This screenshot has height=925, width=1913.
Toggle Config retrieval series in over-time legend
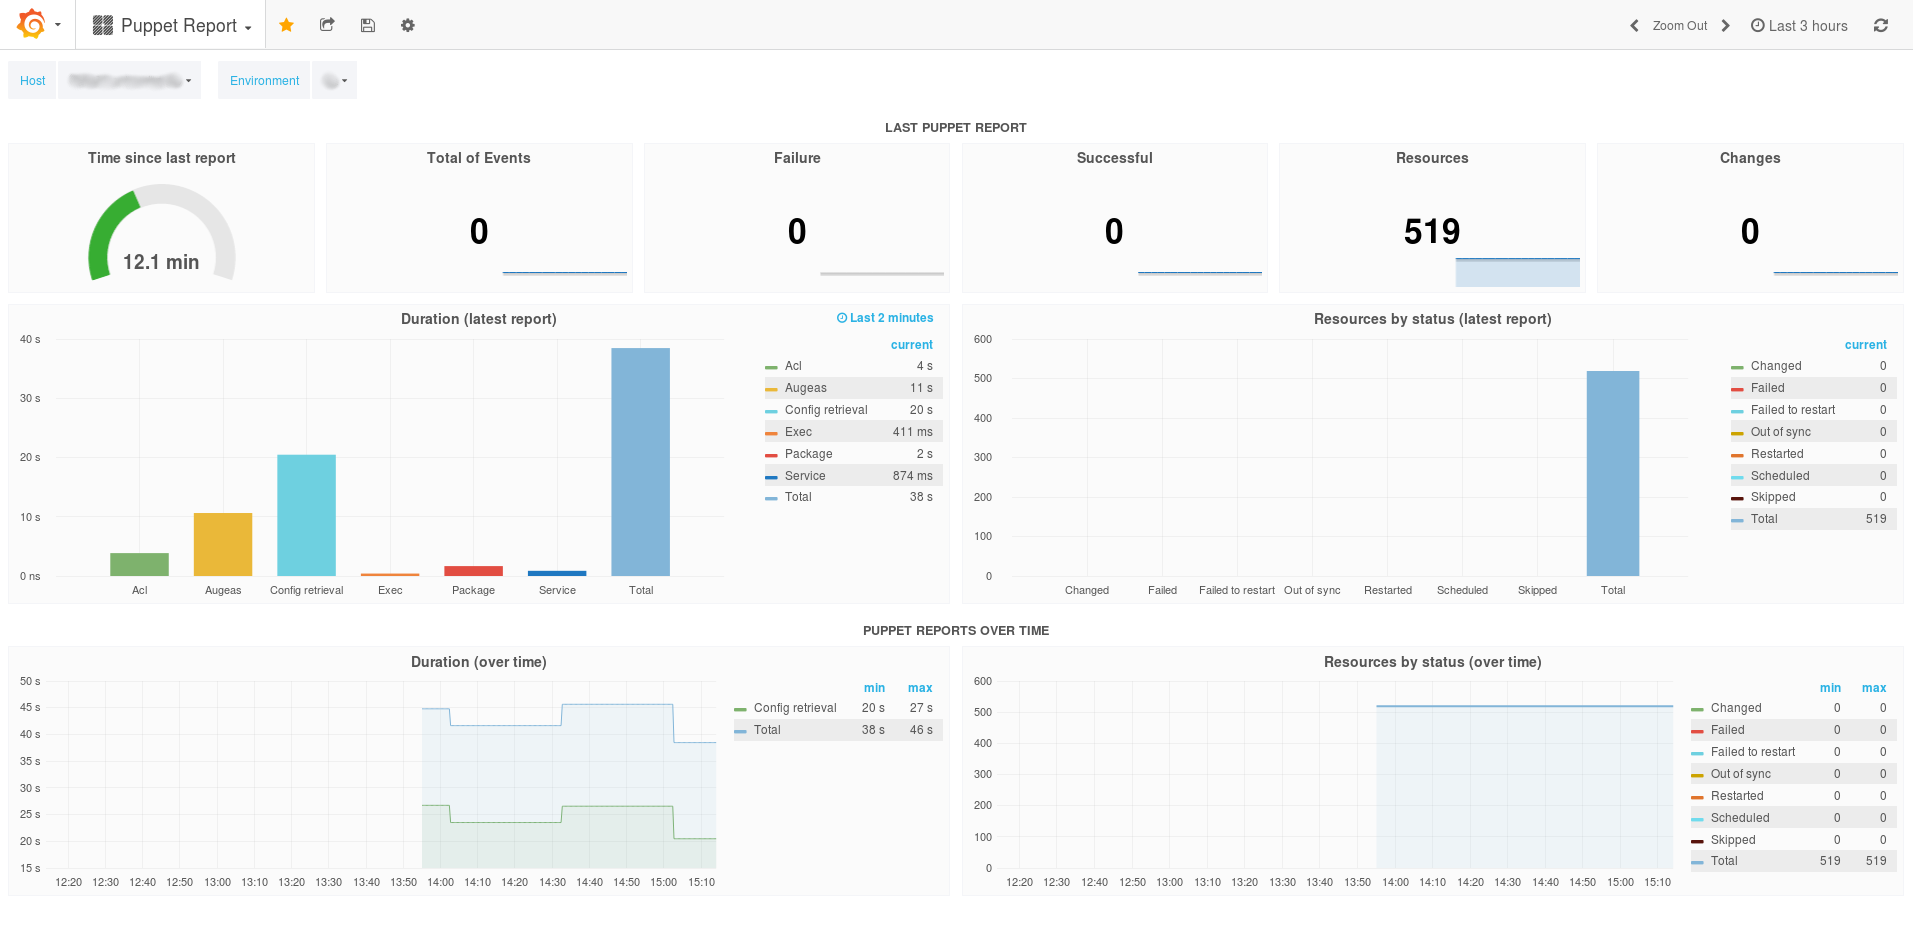coord(795,708)
